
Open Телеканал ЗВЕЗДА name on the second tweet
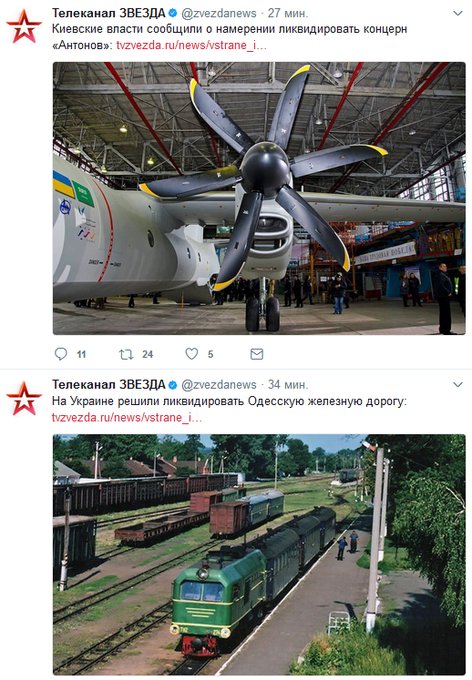coord(108,385)
